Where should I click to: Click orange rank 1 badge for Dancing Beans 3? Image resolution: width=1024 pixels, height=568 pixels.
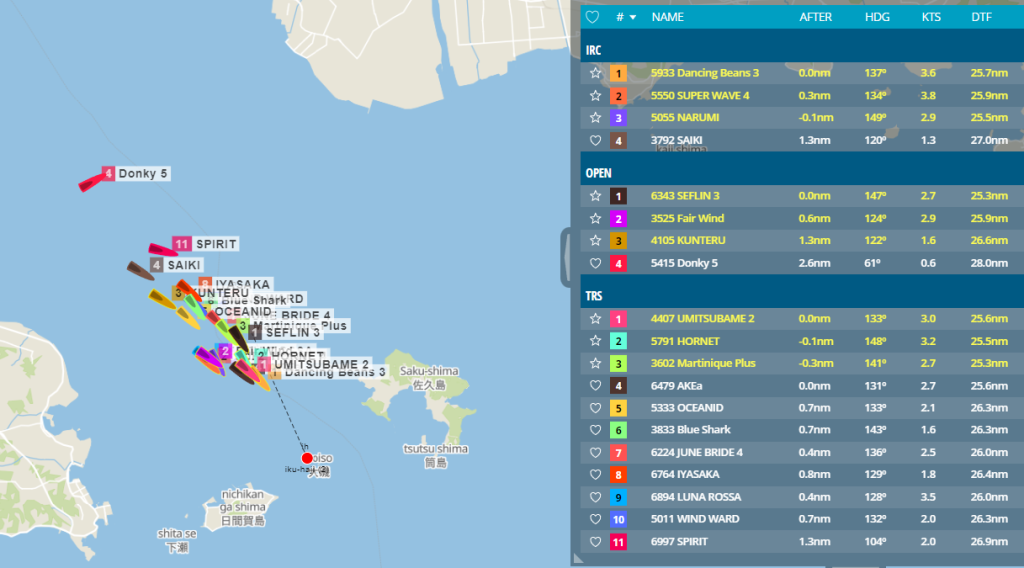pos(618,73)
